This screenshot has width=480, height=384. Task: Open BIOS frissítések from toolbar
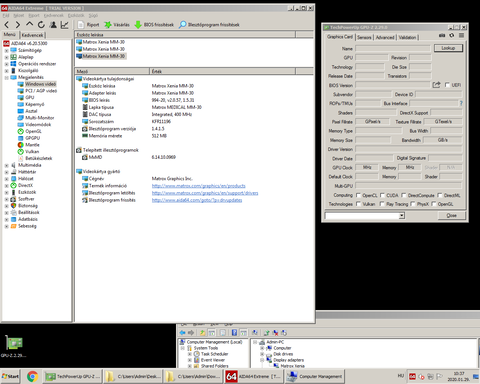tap(154, 25)
